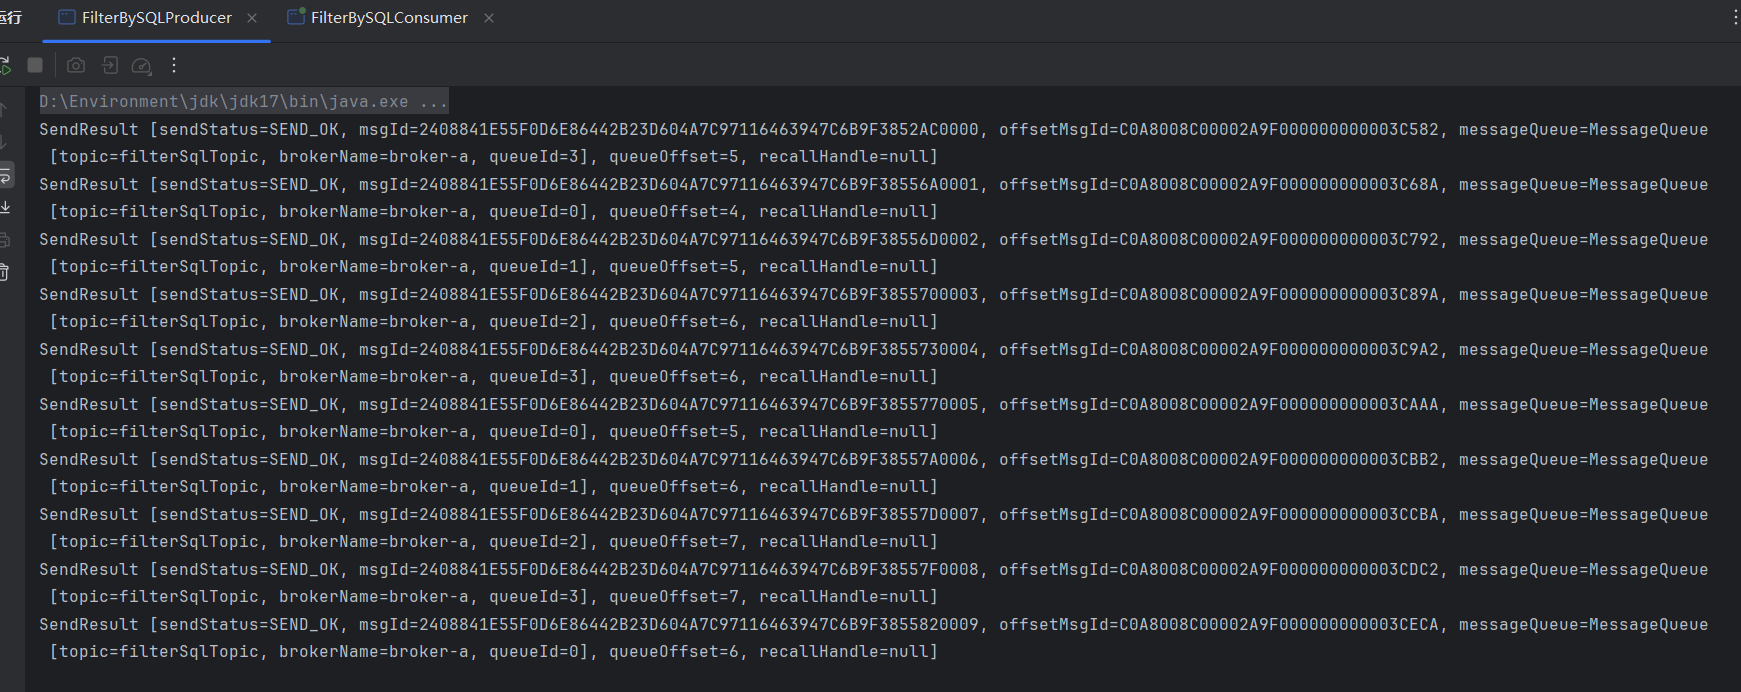Open the run toolbar more actions menu
Image resolution: width=1741 pixels, height=692 pixels.
(174, 66)
